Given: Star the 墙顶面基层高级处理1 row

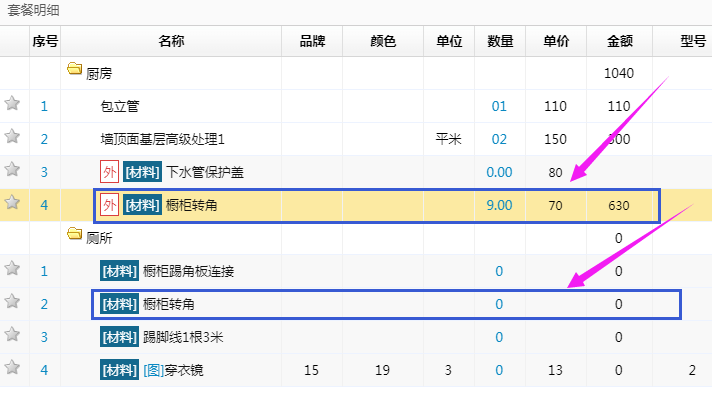Looking at the screenshot, I should click(x=12, y=137).
